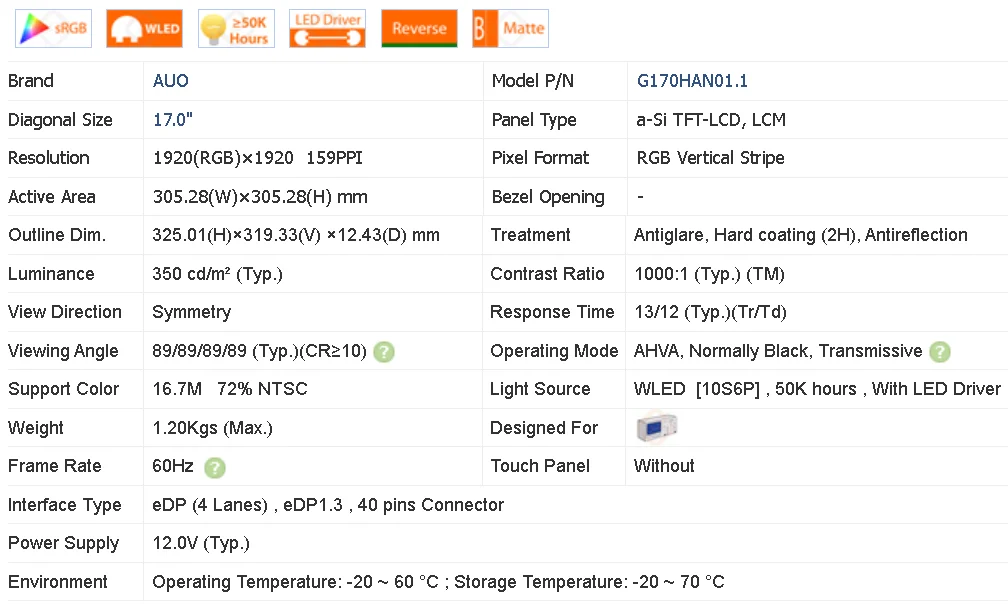This screenshot has width=1008, height=604.
Task: Open the Frame Rate help question mark
Action: pyautogui.click(x=215, y=467)
